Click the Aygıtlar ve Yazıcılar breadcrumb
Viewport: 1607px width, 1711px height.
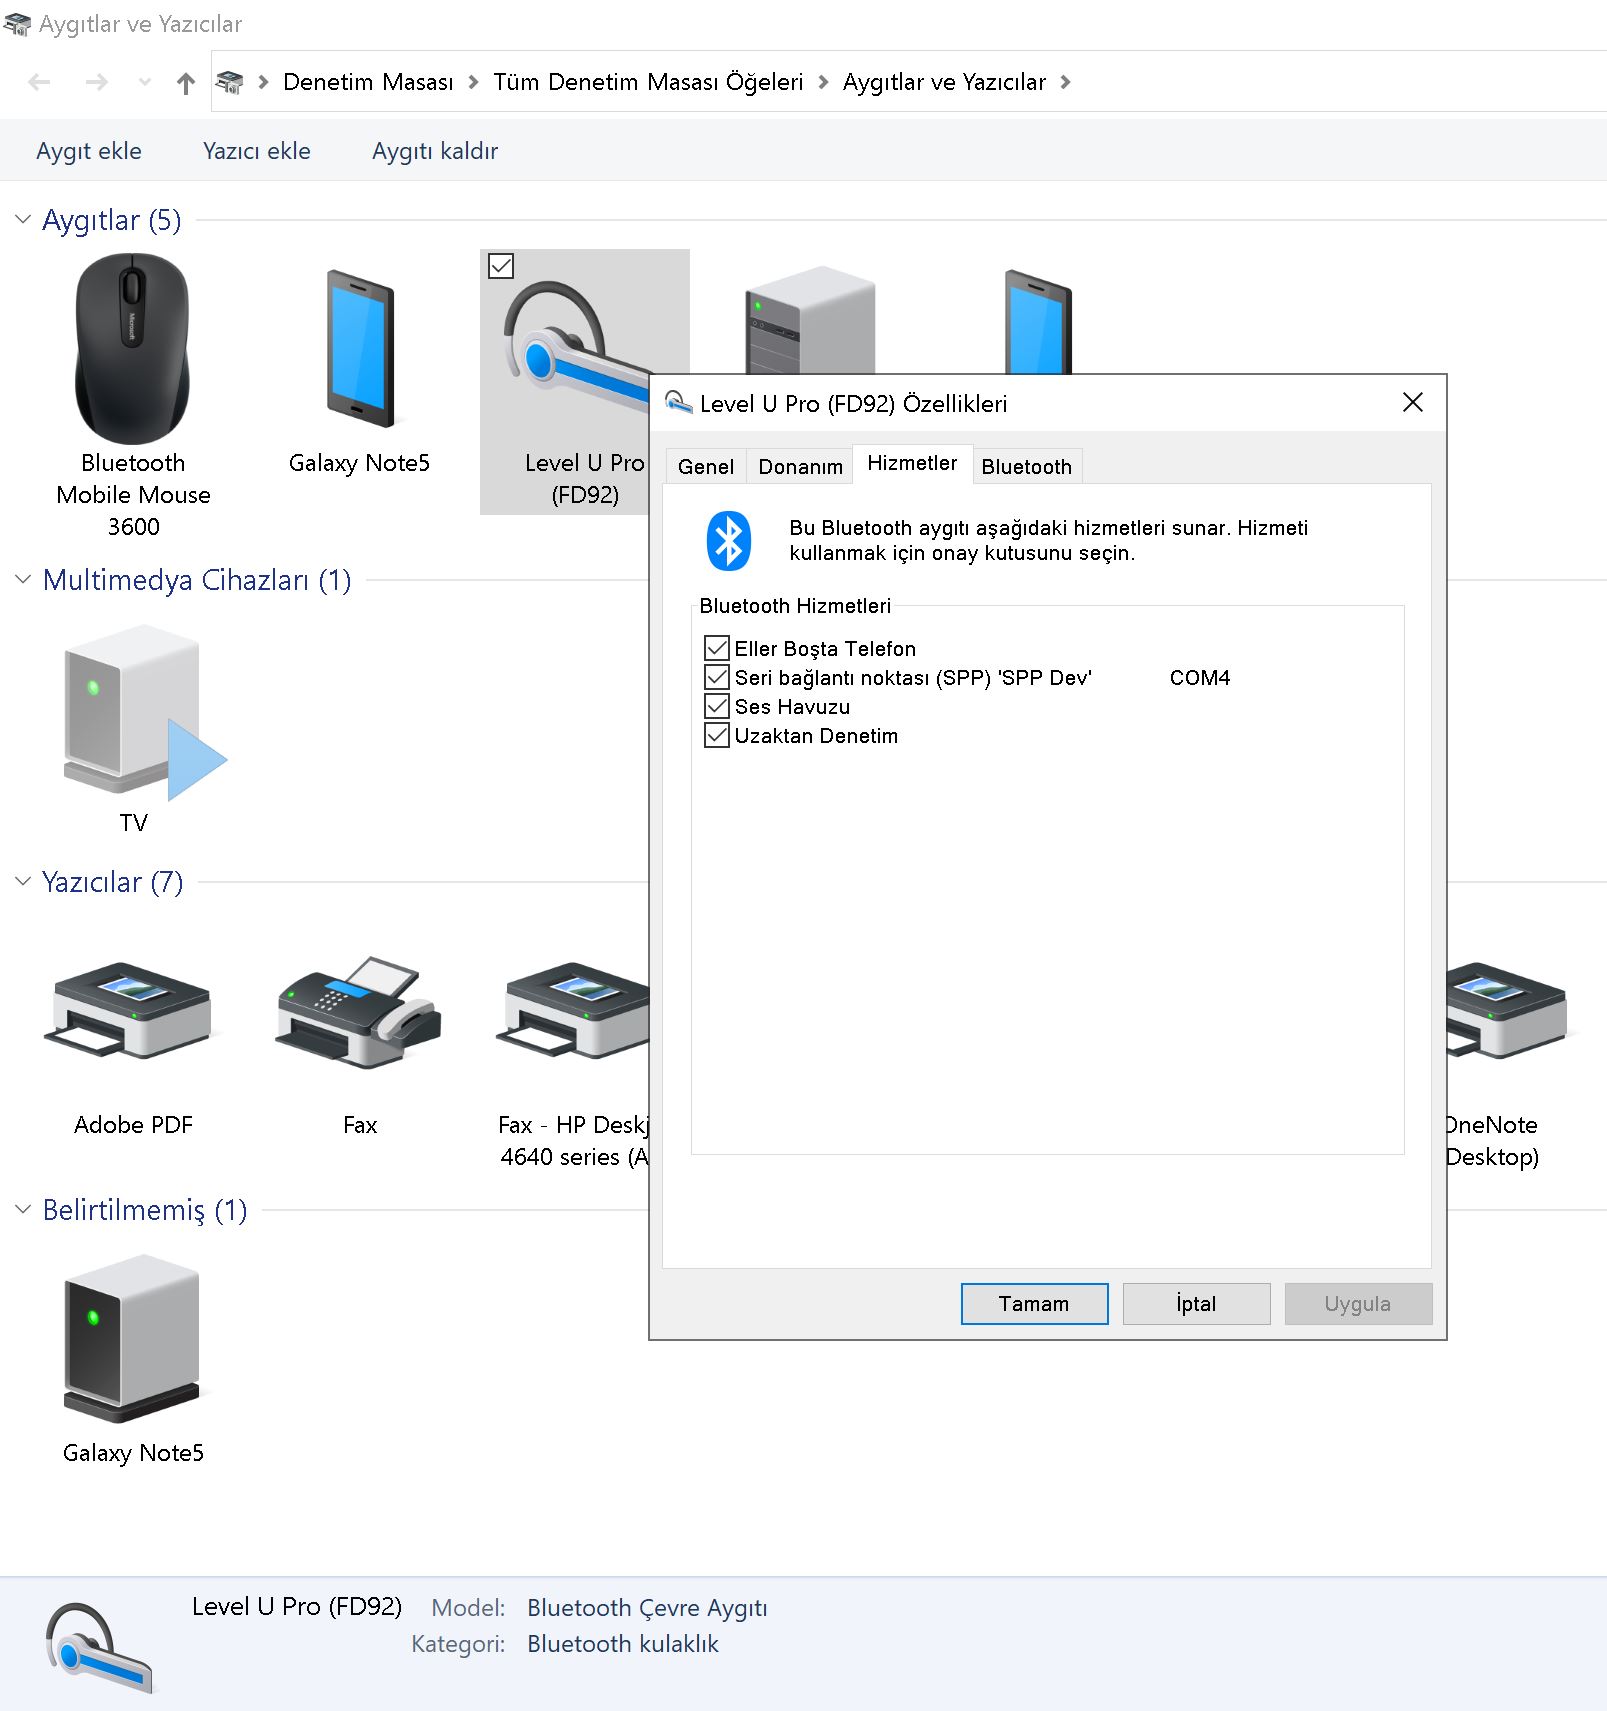pos(944,82)
